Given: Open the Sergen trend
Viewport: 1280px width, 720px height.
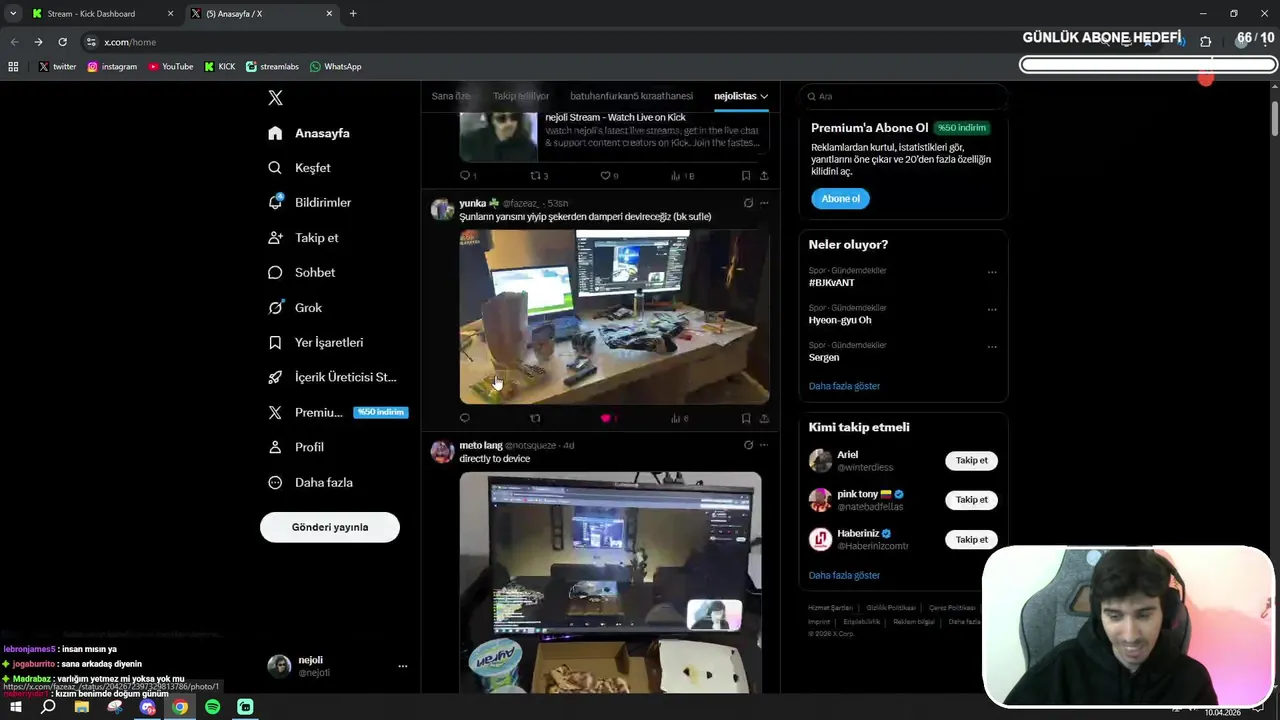Looking at the screenshot, I should click(x=824, y=357).
